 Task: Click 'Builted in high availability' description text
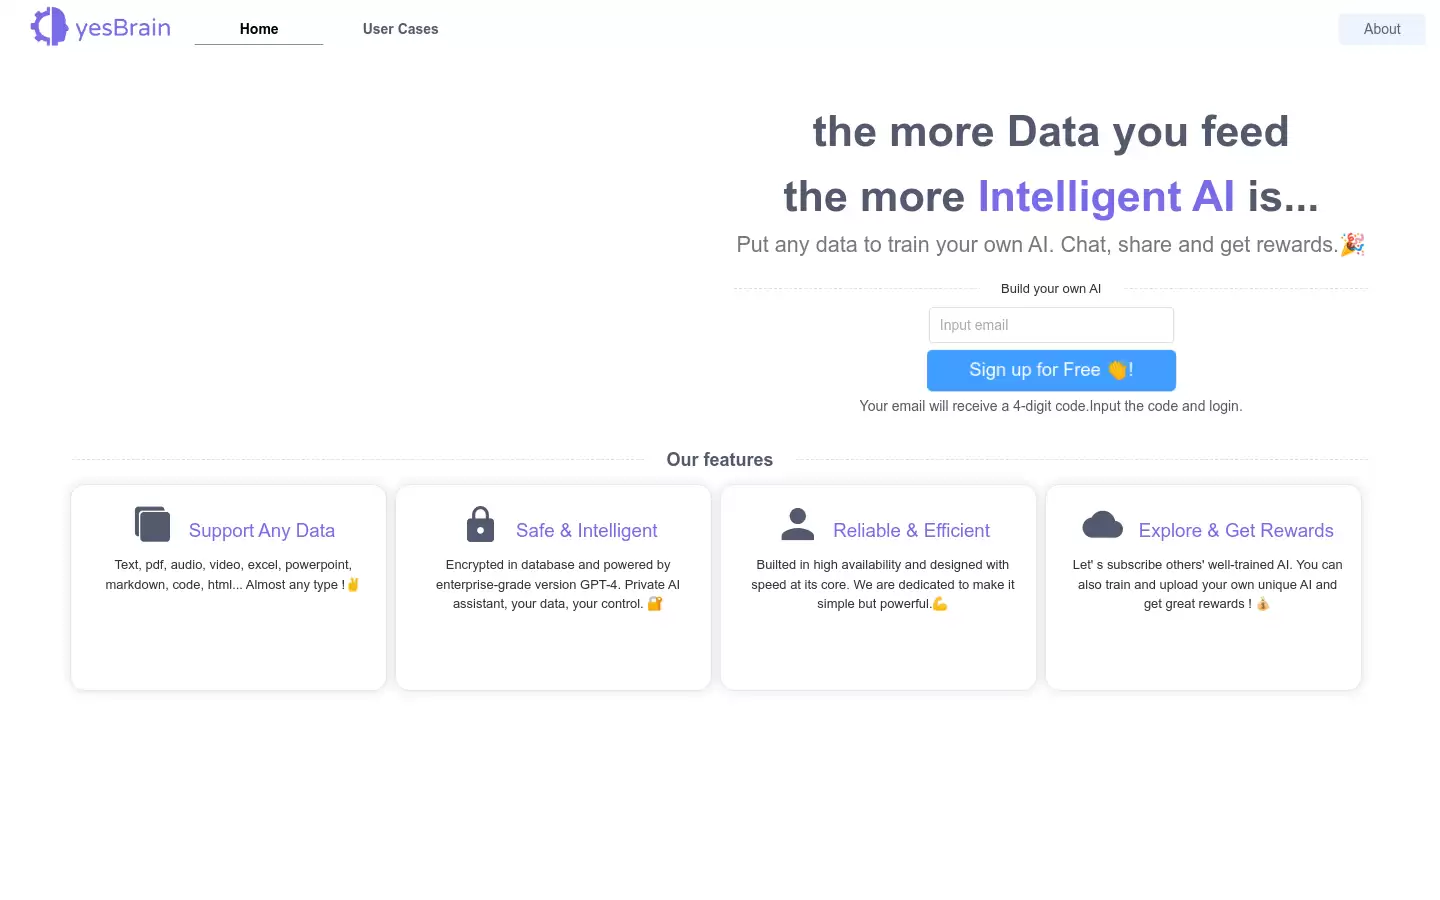tap(883, 584)
